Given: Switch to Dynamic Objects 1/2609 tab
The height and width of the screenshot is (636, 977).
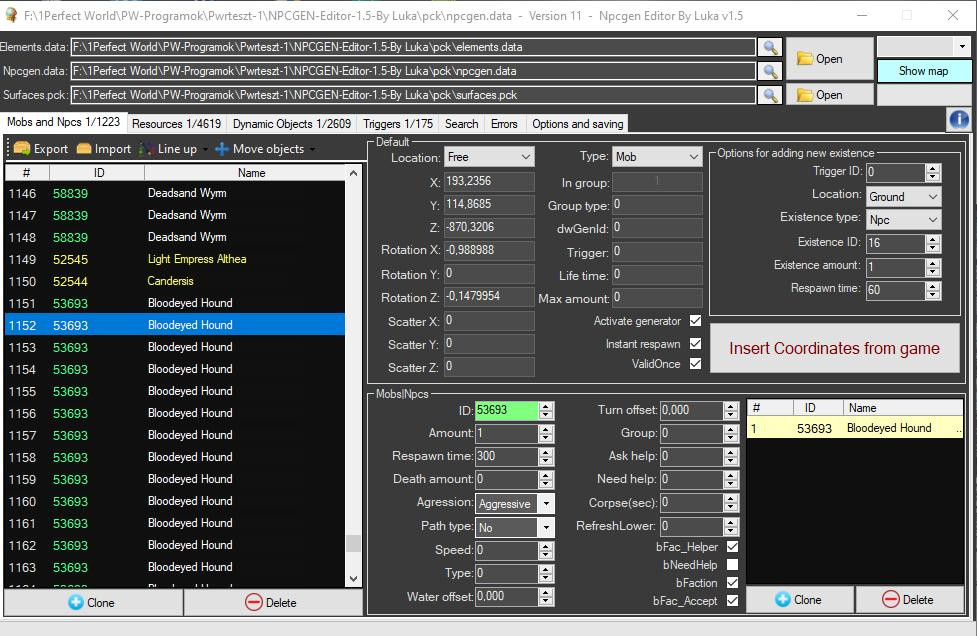Looking at the screenshot, I should tap(292, 124).
